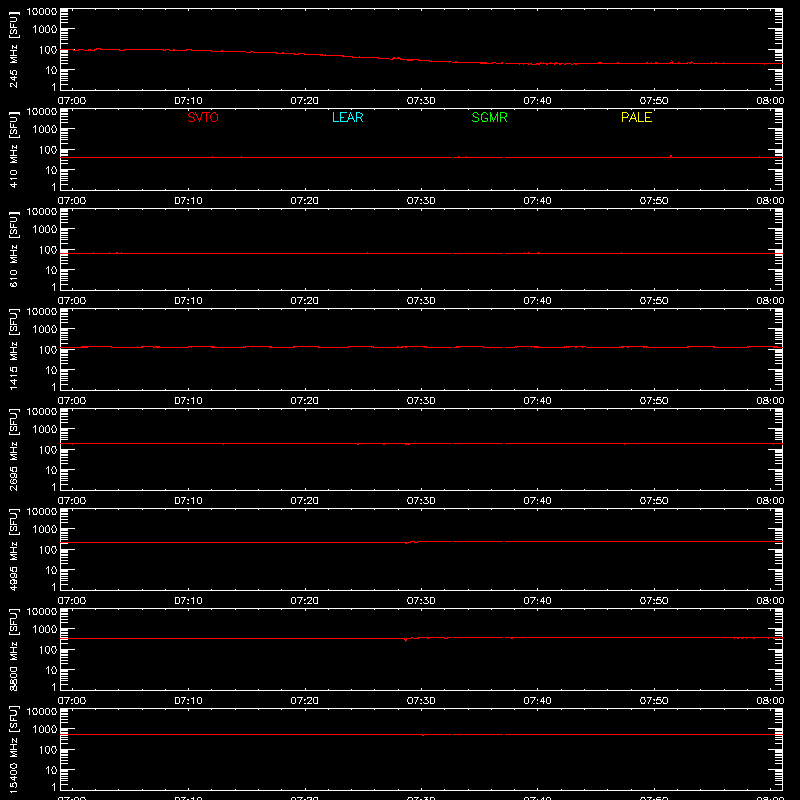Click 07:40 label under the 4995 MHz plot

[537, 601]
